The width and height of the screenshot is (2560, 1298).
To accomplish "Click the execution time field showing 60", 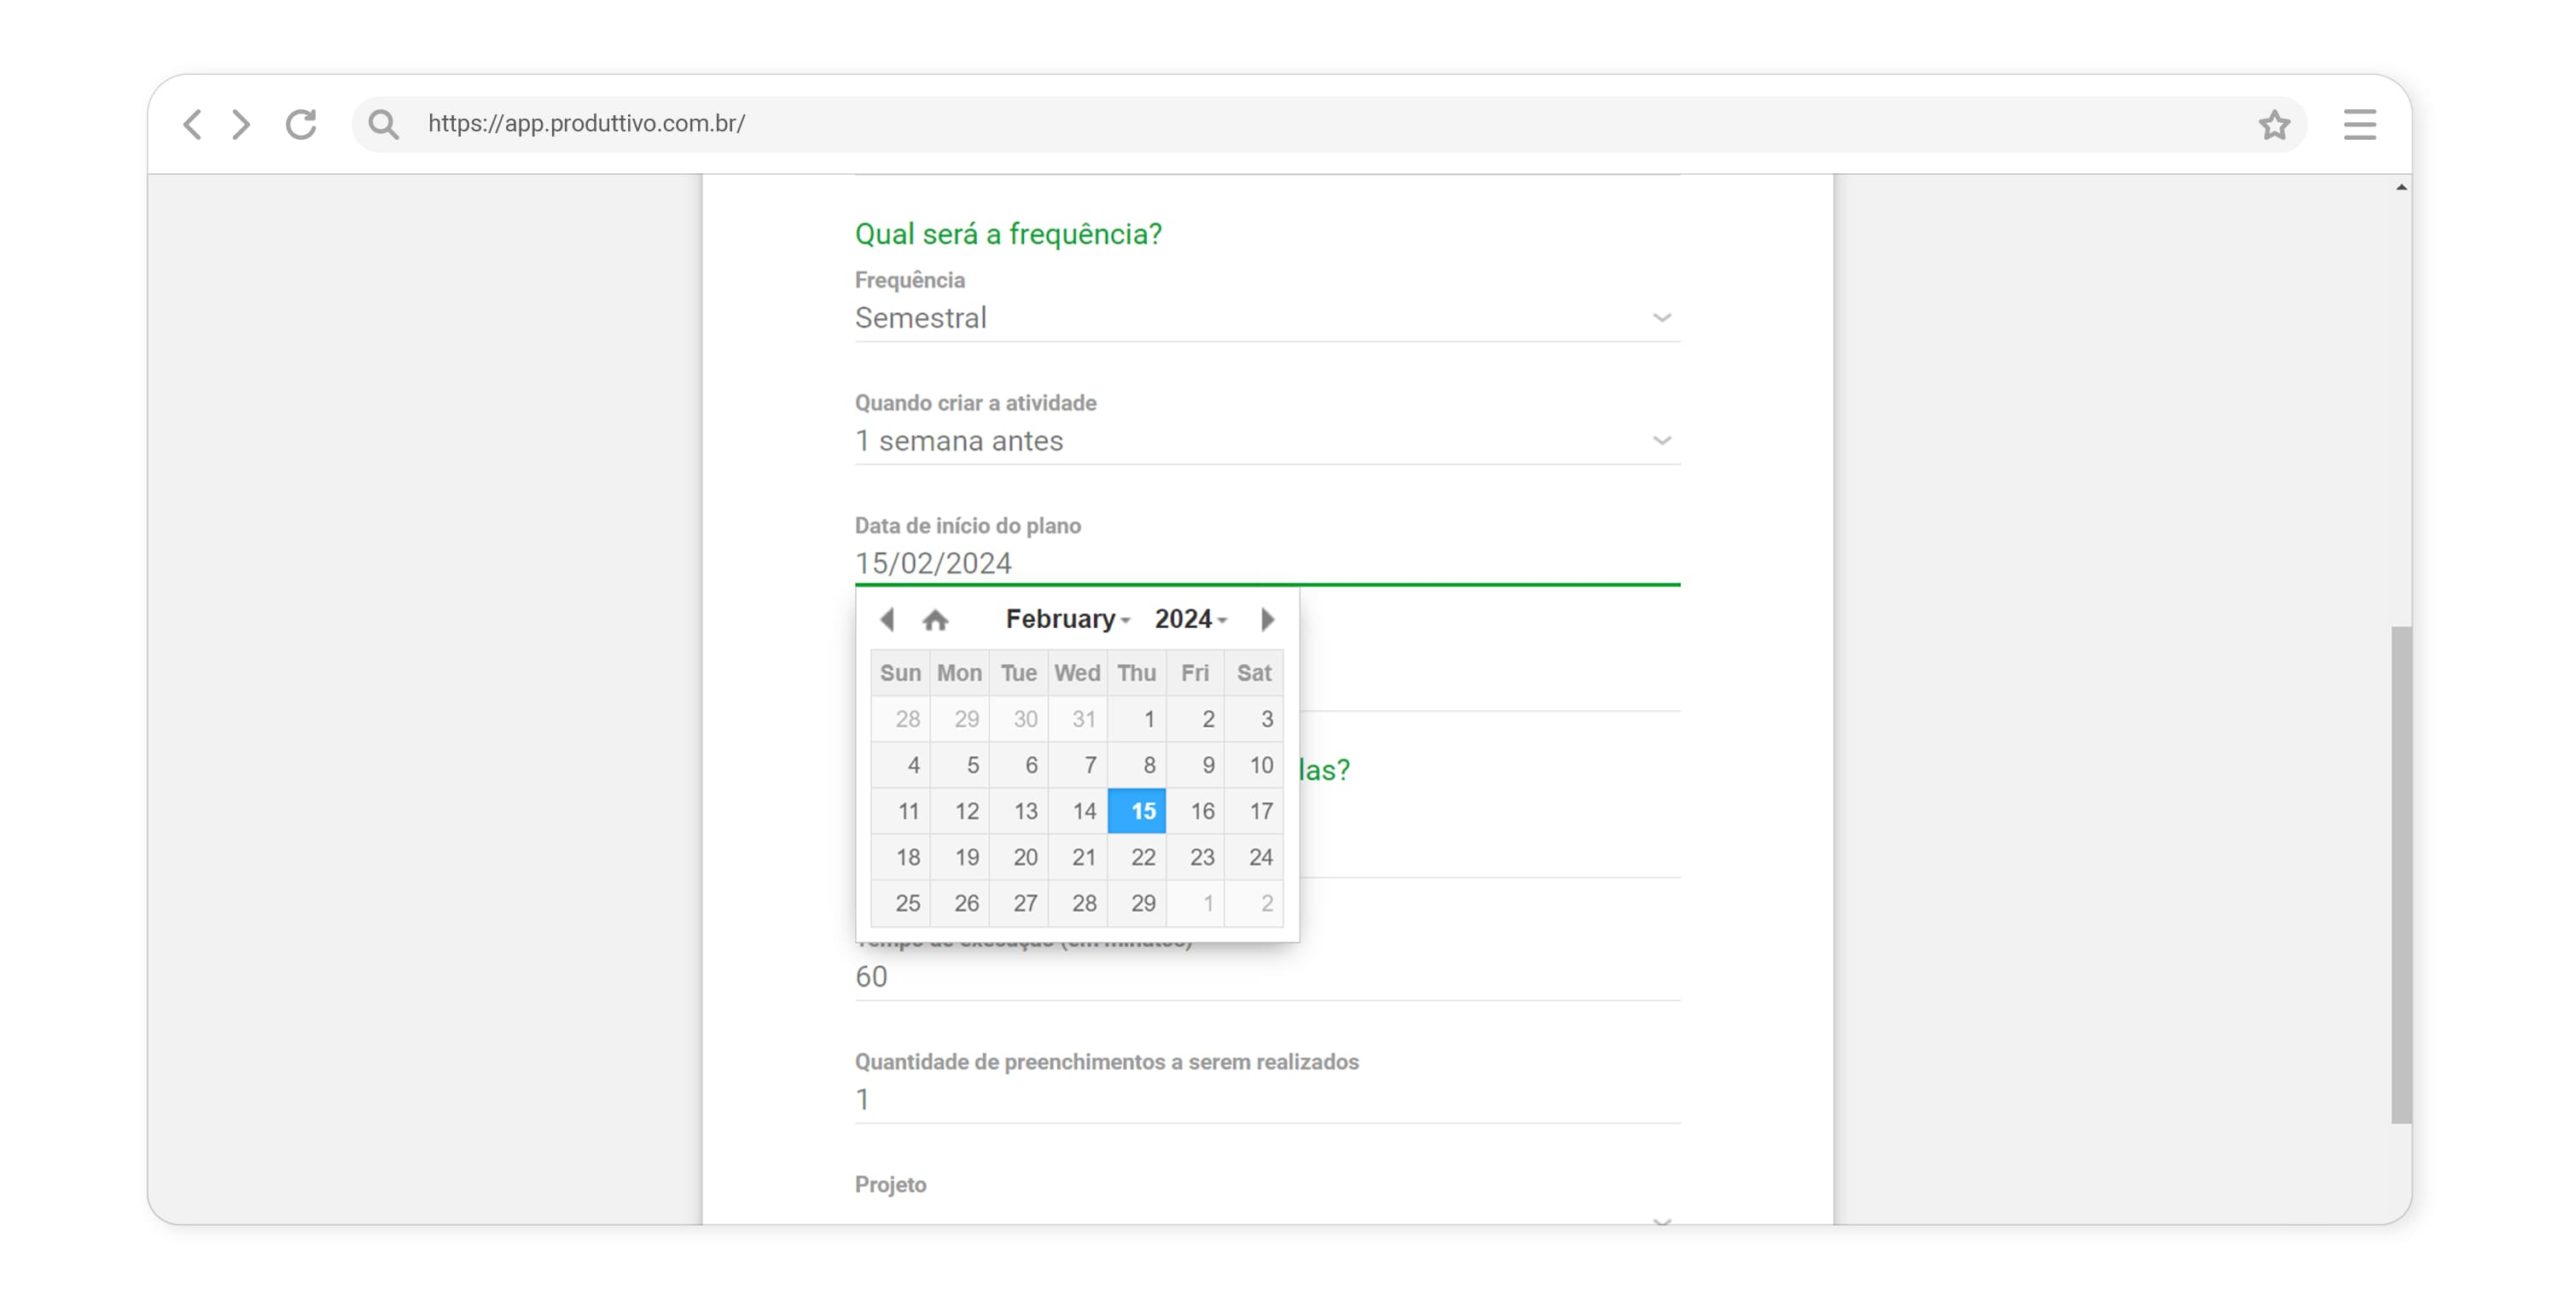I will [x=1266, y=977].
